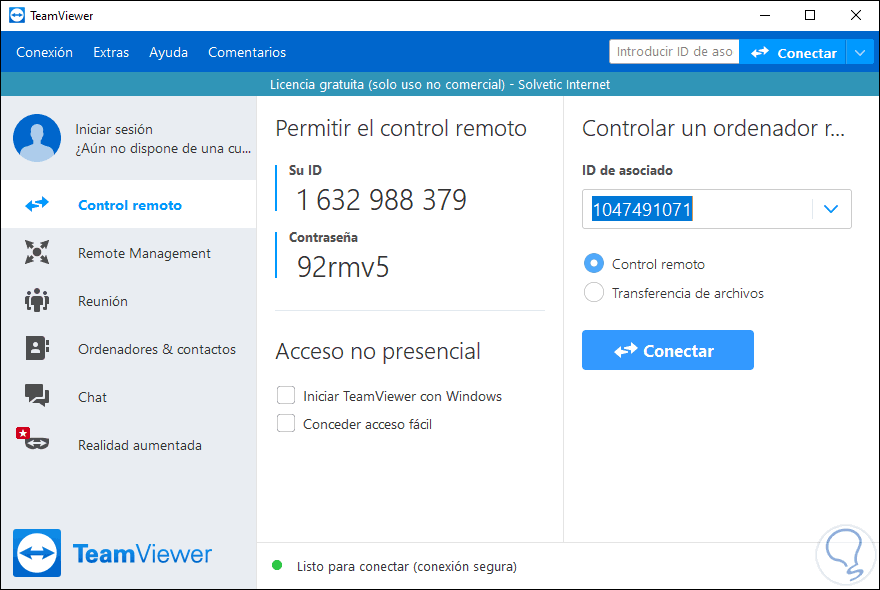
Task: Close the TeamViewer window
Action: [856, 15]
